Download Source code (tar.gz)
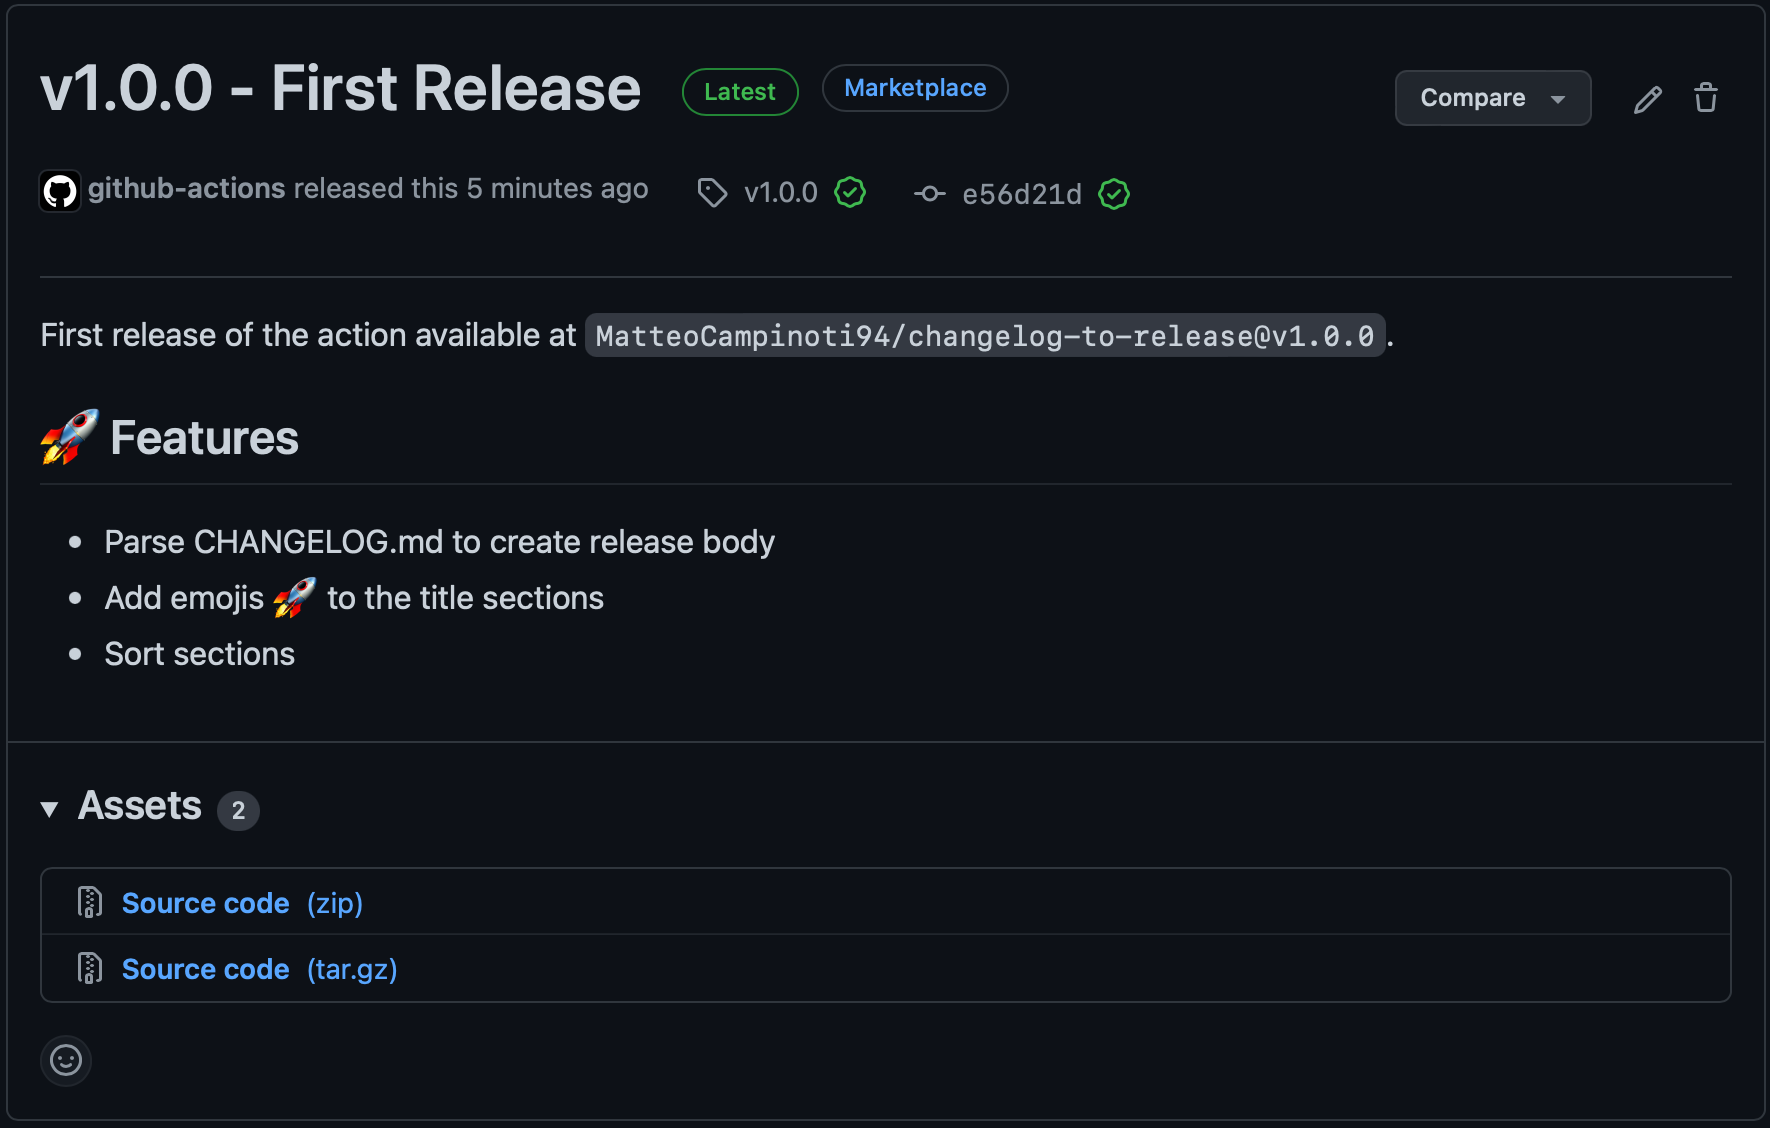The width and height of the screenshot is (1770, 1128). click(260, 969)
